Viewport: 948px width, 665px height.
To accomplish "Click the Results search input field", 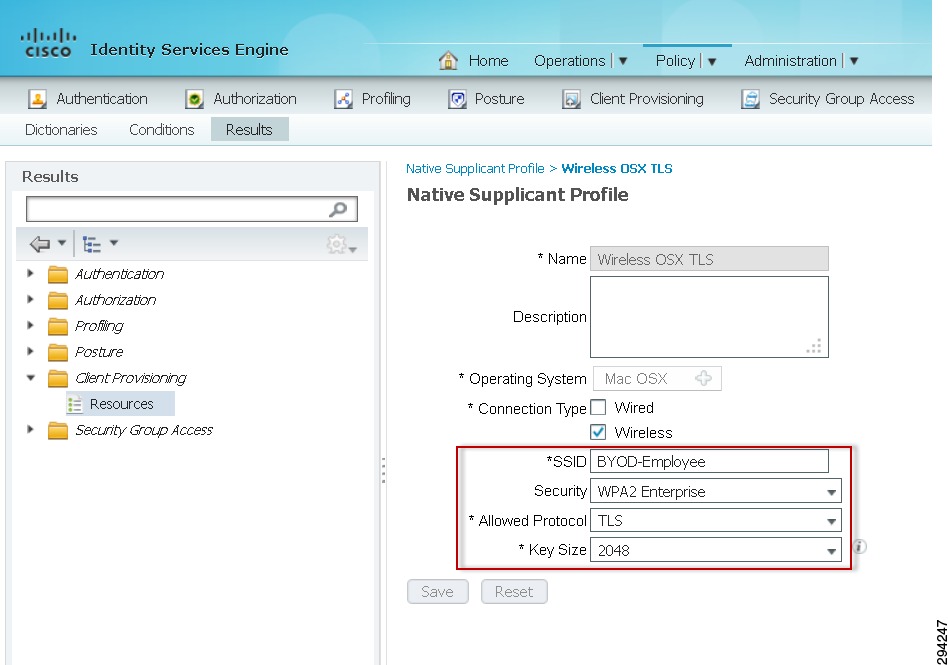I will pos(192,209).
